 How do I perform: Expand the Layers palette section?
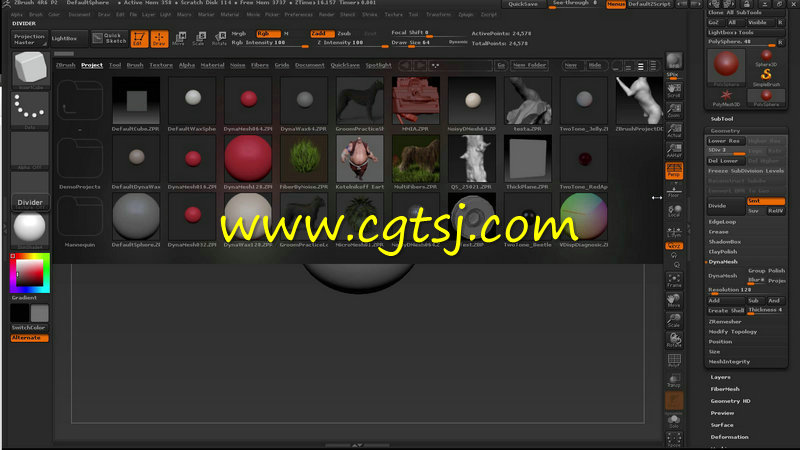tap(720, 377)
